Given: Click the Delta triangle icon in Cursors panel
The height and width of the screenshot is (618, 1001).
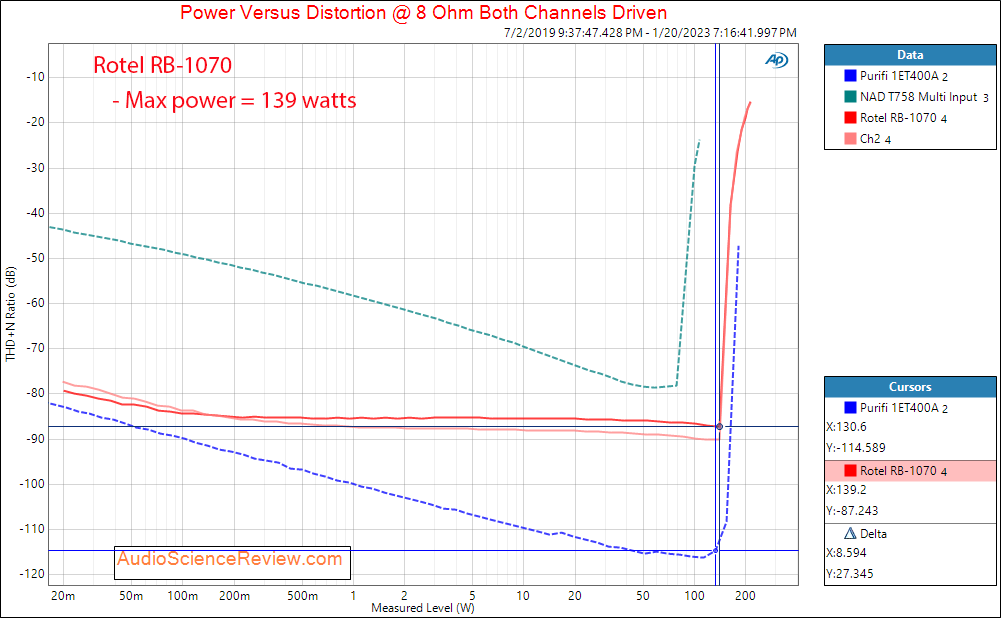Looking at the screenshot, I should tap(850, 533).
